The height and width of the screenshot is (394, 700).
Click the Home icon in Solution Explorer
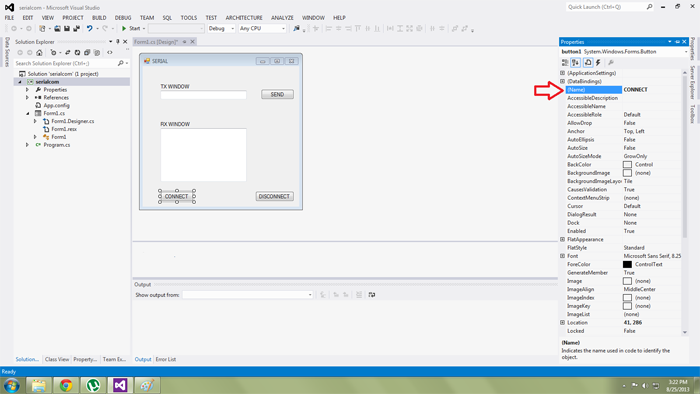(39, 53)
